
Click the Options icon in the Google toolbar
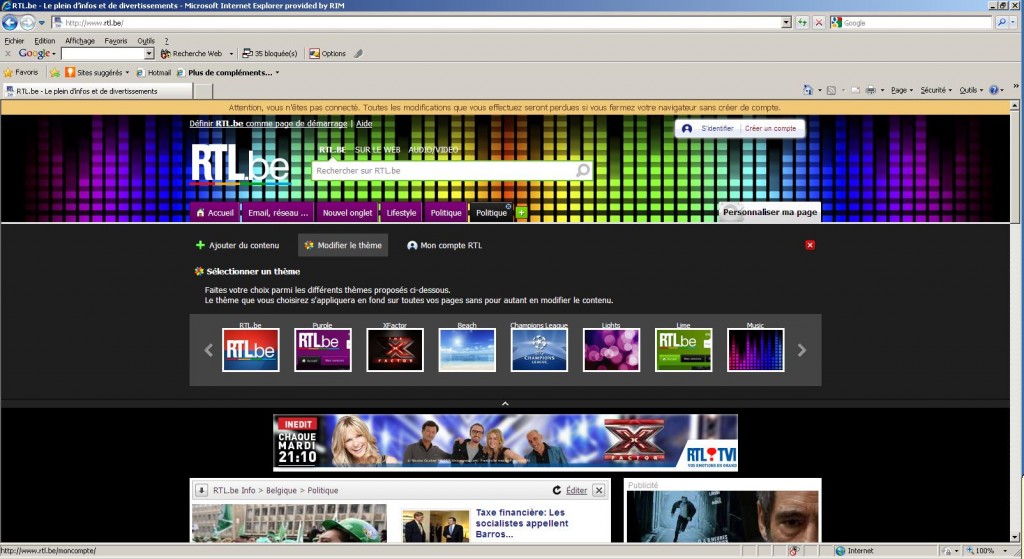[x=327, y=54]
